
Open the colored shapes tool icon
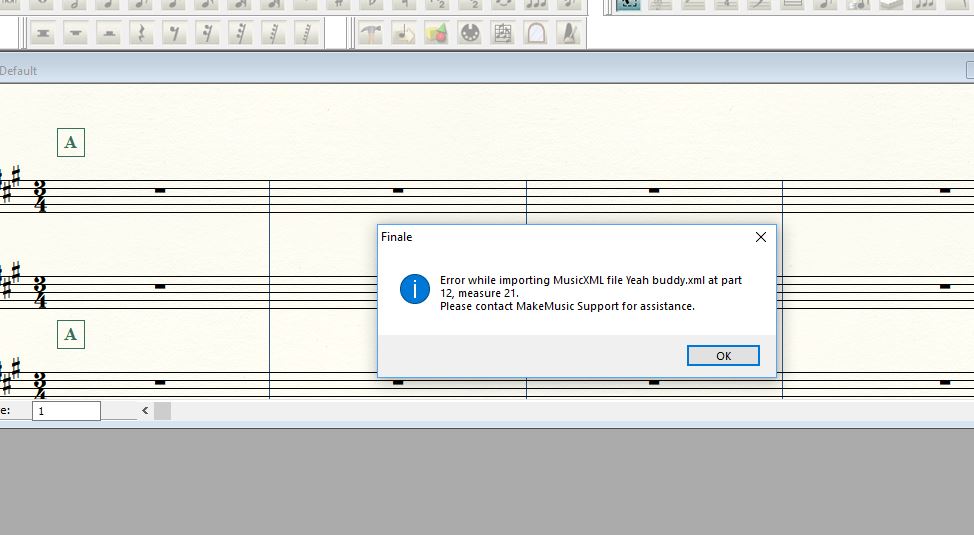tap(437, 34)
